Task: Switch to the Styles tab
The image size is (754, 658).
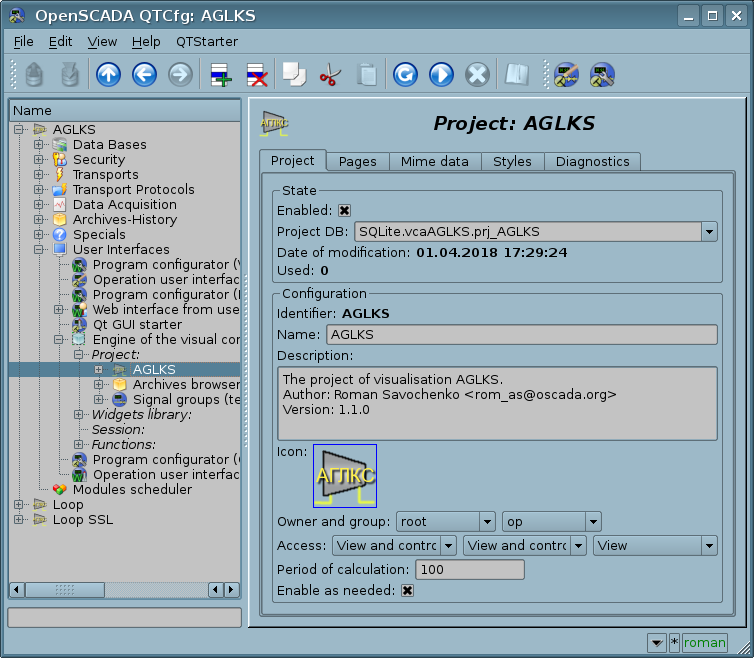Action: tap(512, 162)
